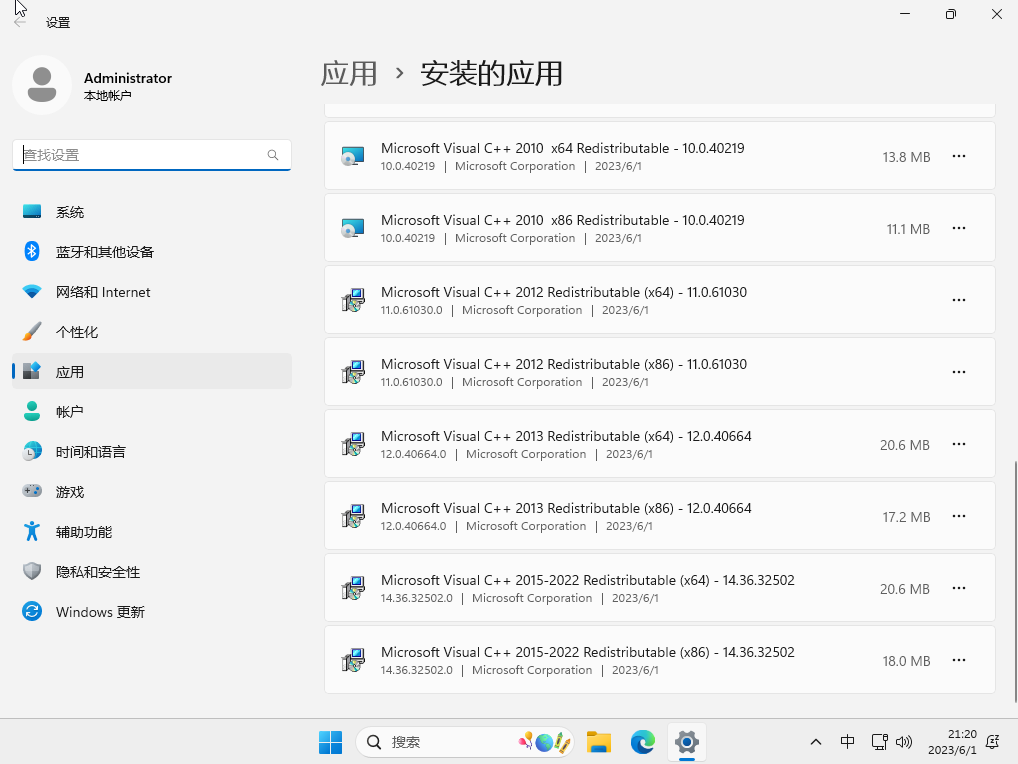Image resolution: width=1018 pixels, height=764 pixels.
Task: Click the Visual C++ 2012 (x86) installer icon
Action: (353, 373)
